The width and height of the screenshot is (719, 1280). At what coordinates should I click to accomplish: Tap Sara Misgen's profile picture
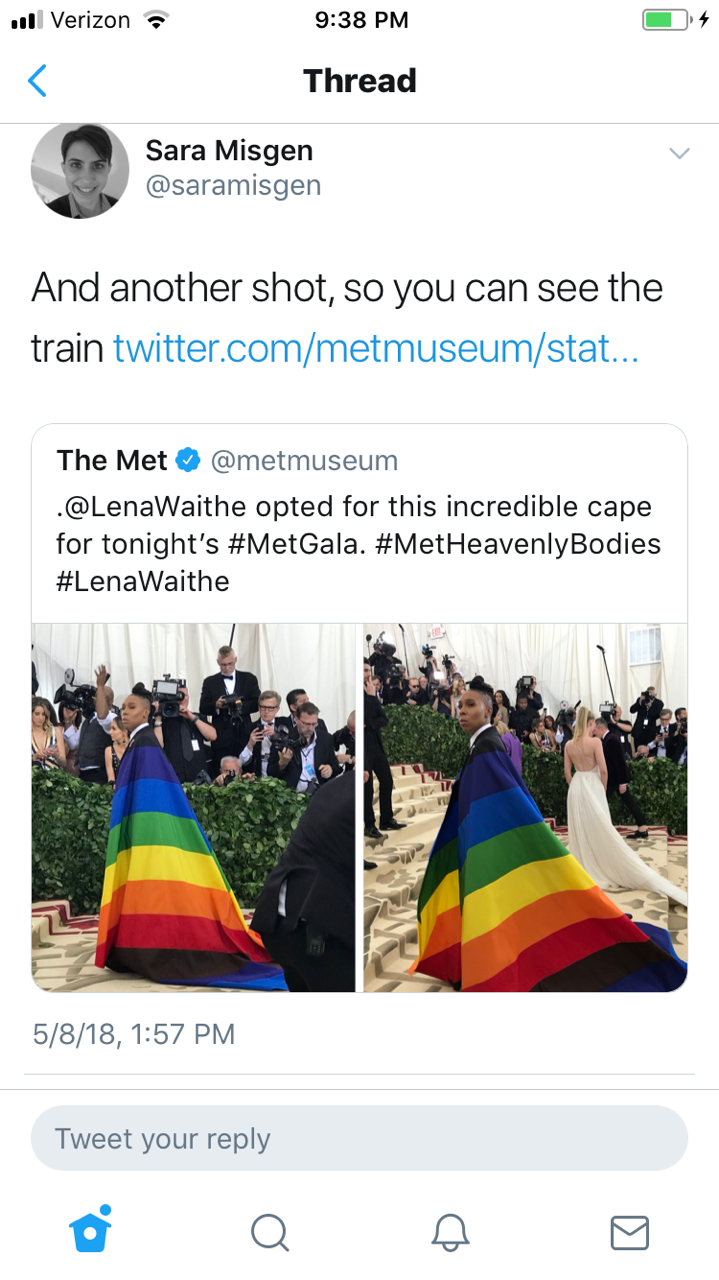pyautogui.click(x=80, y=170)
